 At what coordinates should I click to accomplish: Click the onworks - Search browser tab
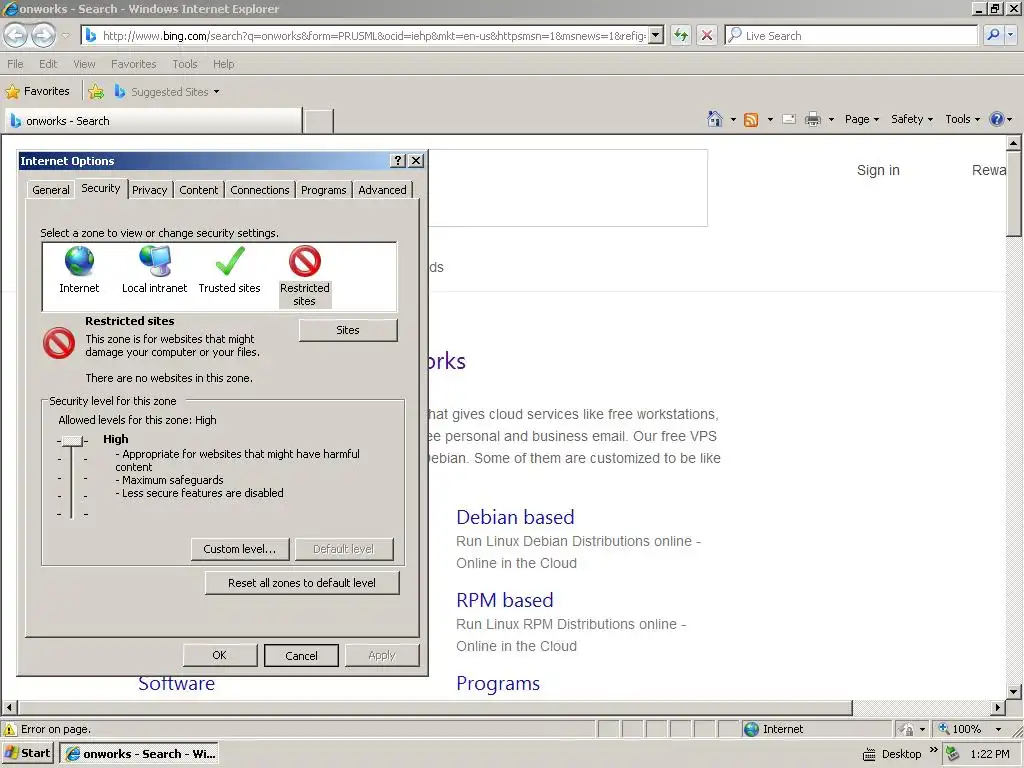point(153,121)
